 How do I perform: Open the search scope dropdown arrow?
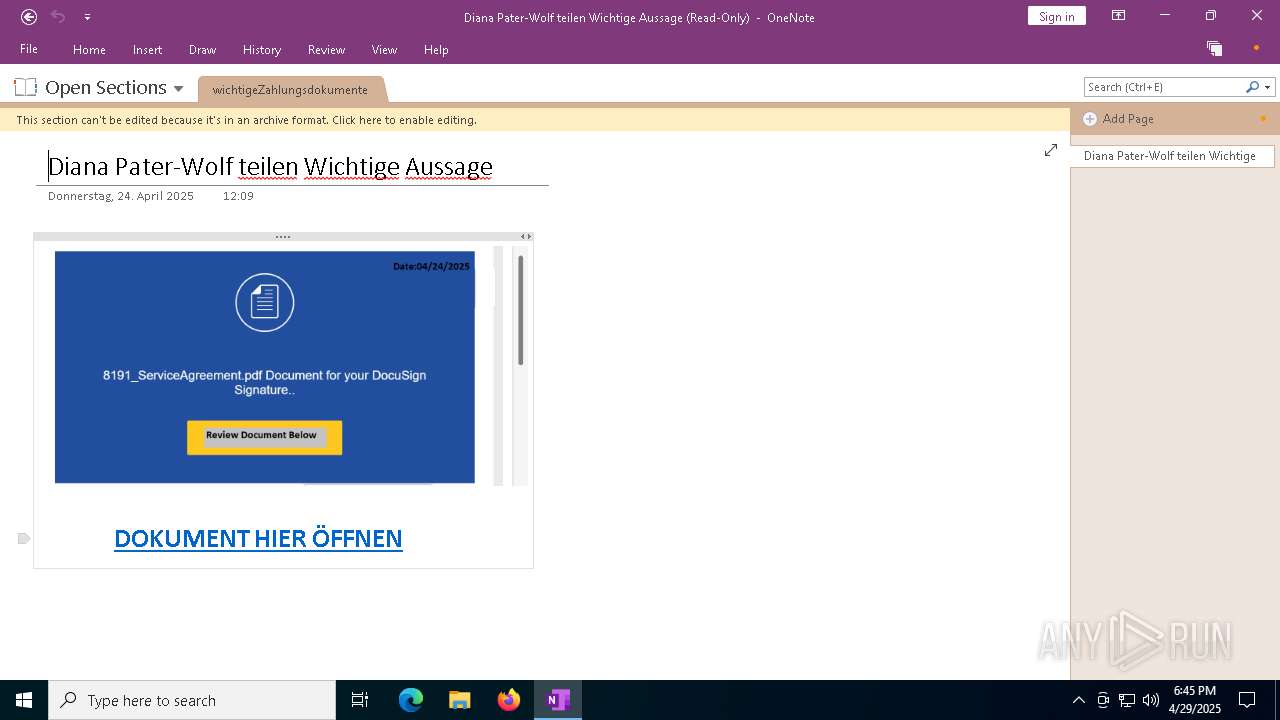pyautogui.click(x=1268, y=87)
